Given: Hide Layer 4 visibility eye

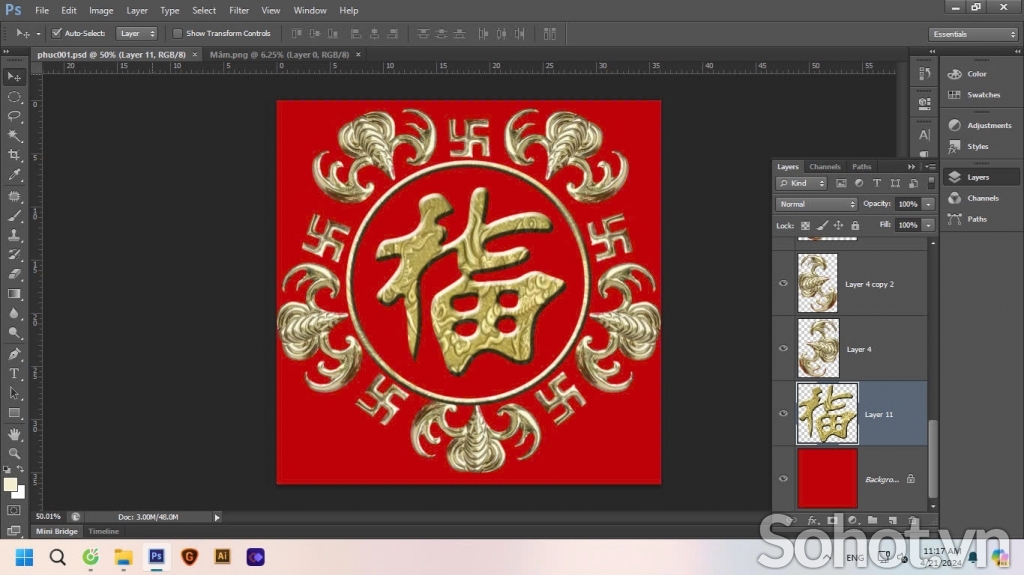Looking at the screenshot, I should click(783, 348).
